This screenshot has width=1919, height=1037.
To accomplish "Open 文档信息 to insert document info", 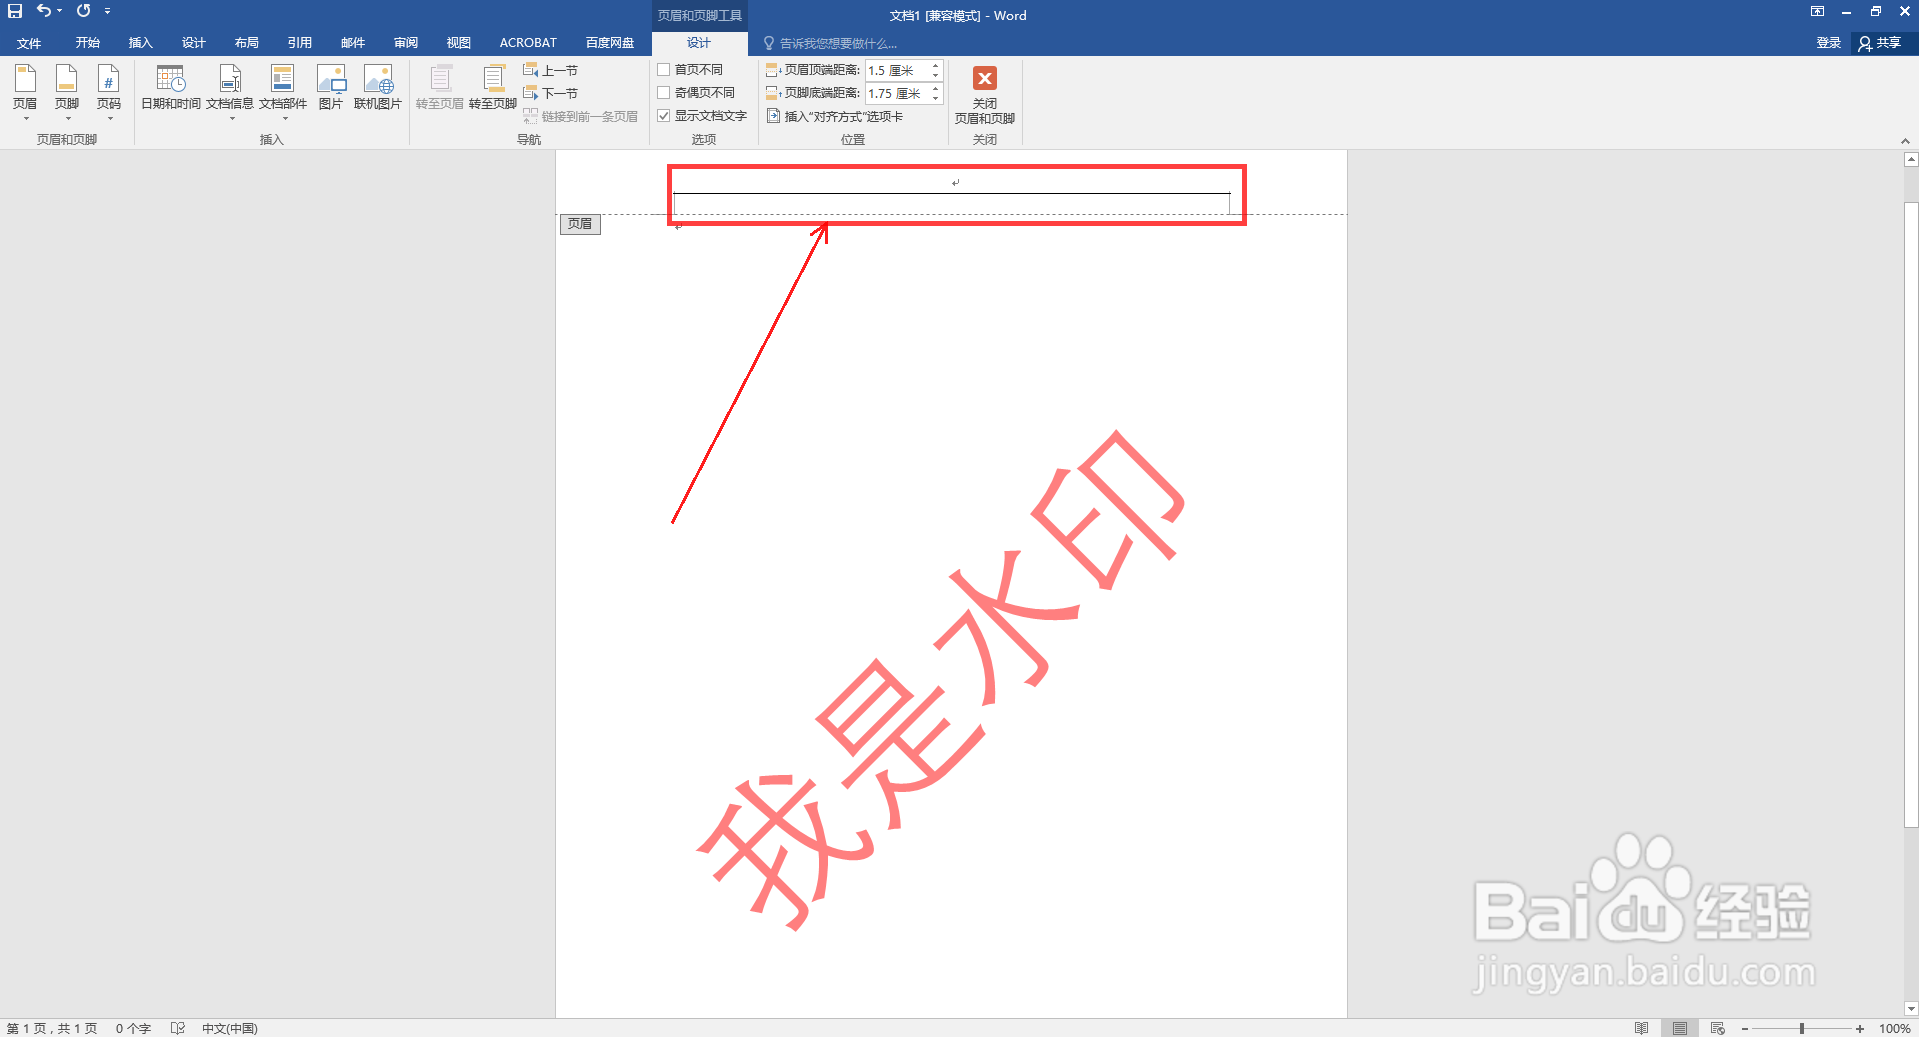I will point(229,90).
